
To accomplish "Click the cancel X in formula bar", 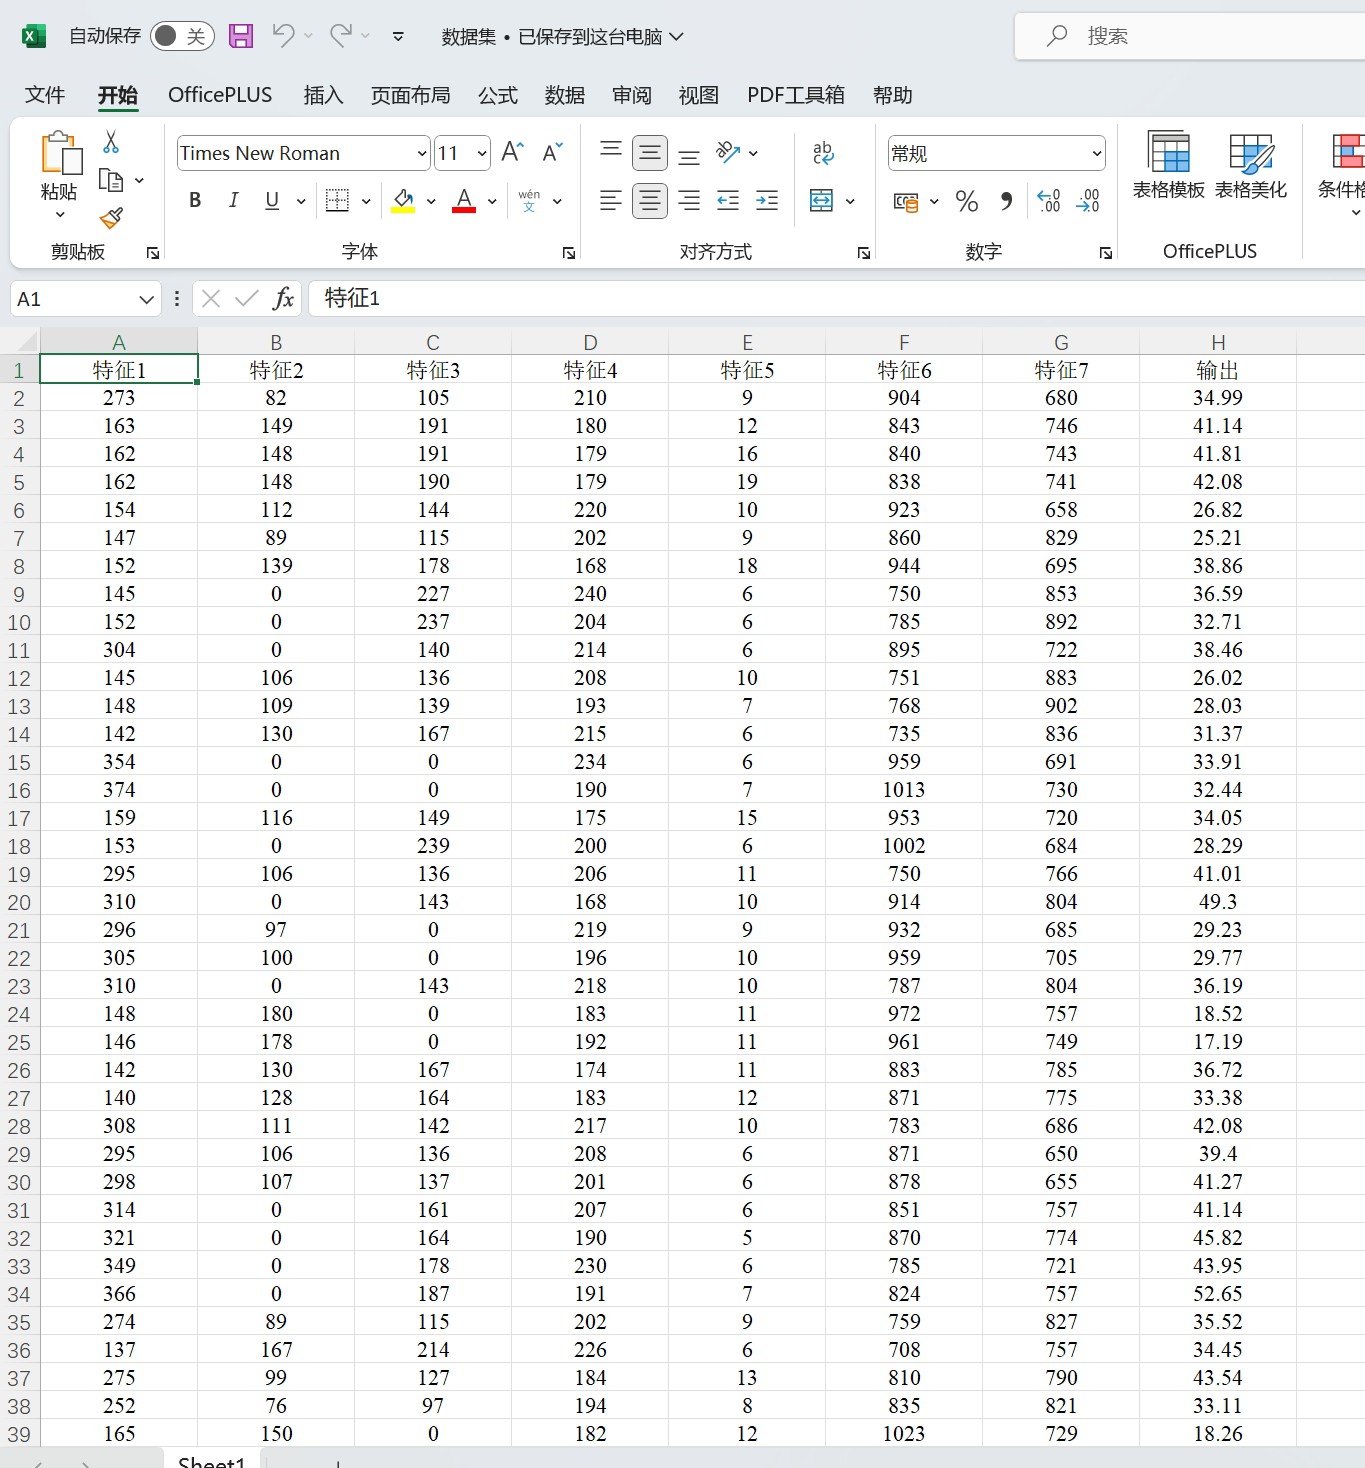I will point(210,298).
